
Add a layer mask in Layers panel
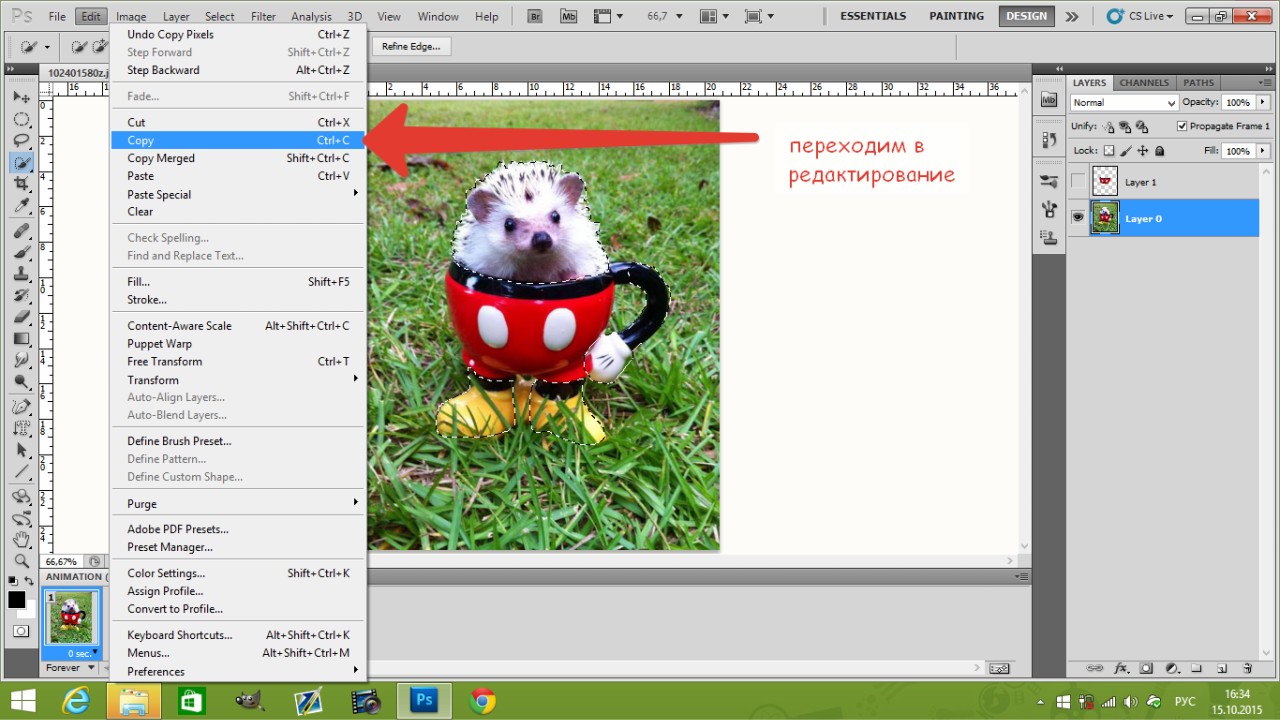[x=1146, y=668]
